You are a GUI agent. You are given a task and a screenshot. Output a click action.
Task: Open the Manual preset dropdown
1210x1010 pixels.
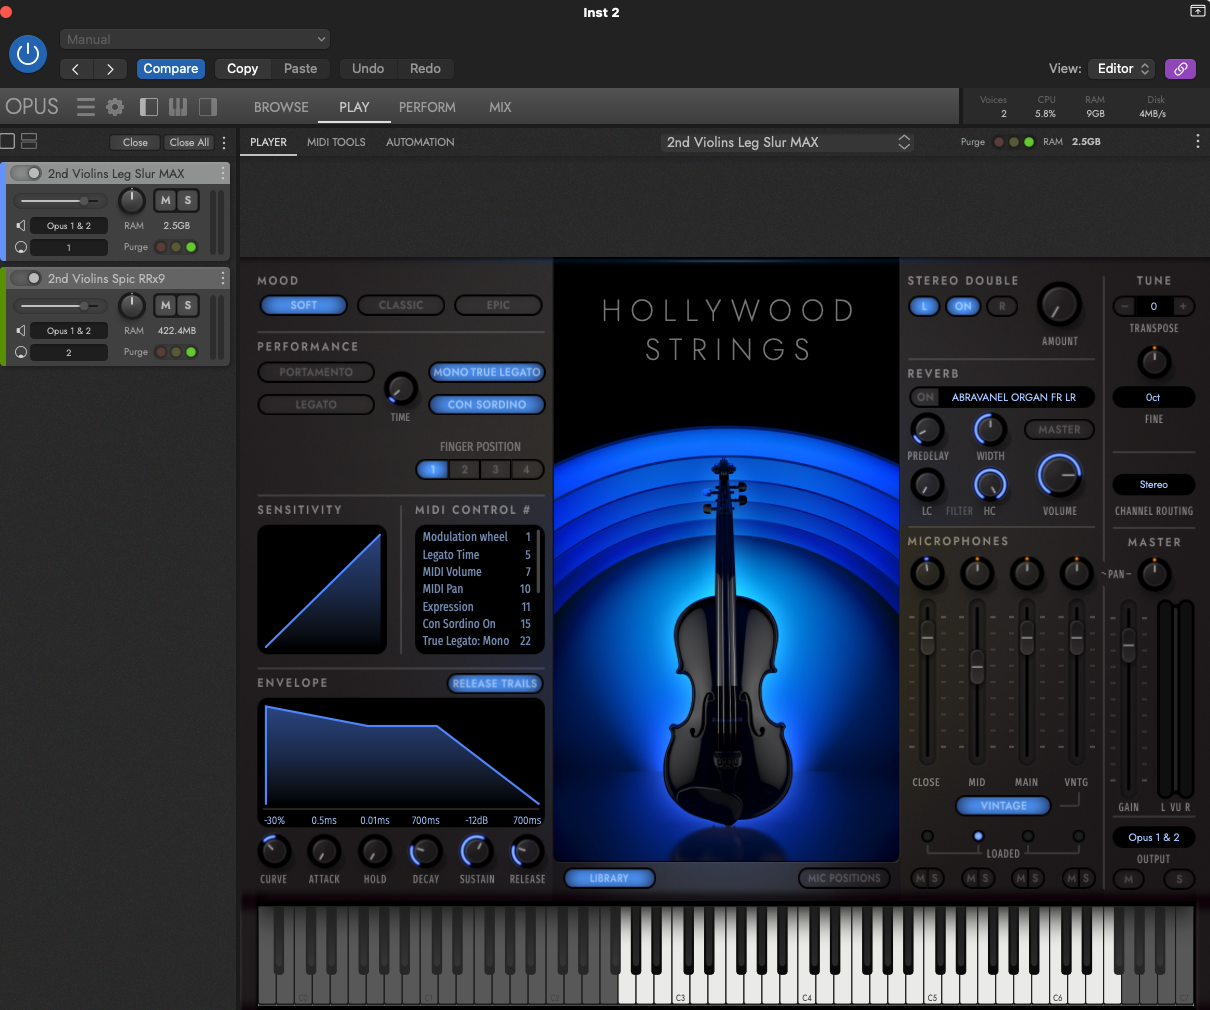point(195,39)
